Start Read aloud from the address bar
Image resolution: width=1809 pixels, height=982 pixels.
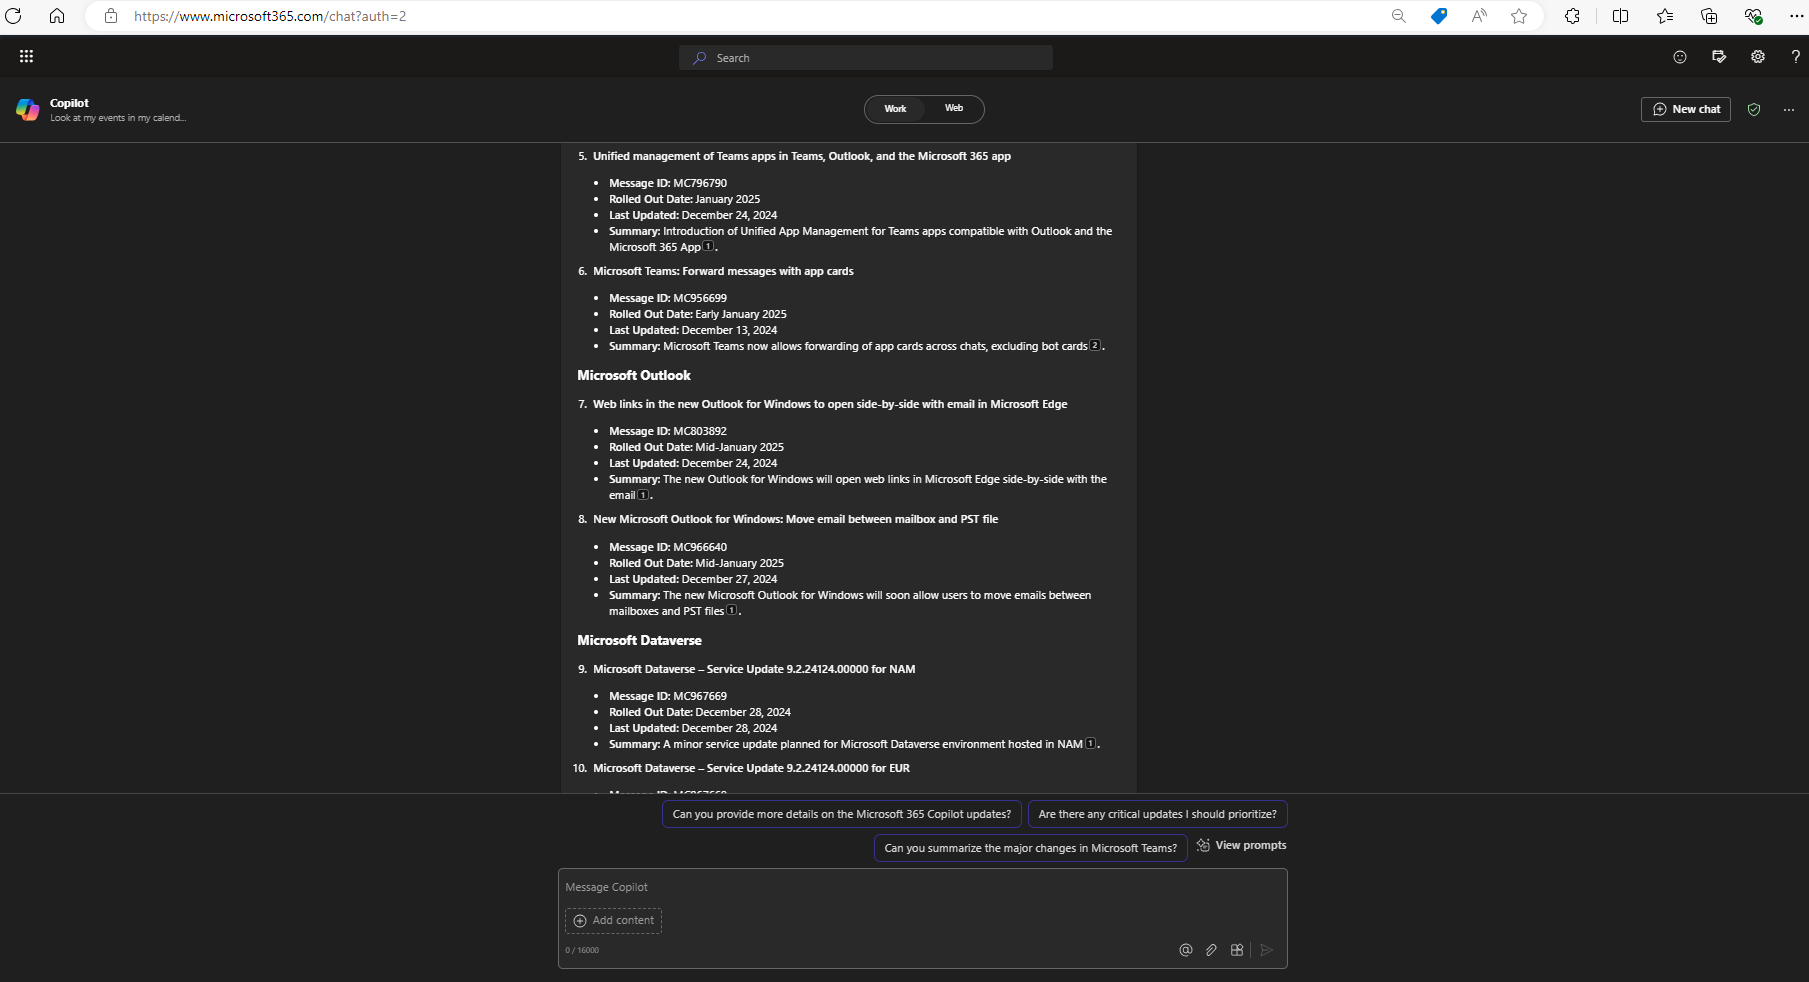tap(1479, 16)
